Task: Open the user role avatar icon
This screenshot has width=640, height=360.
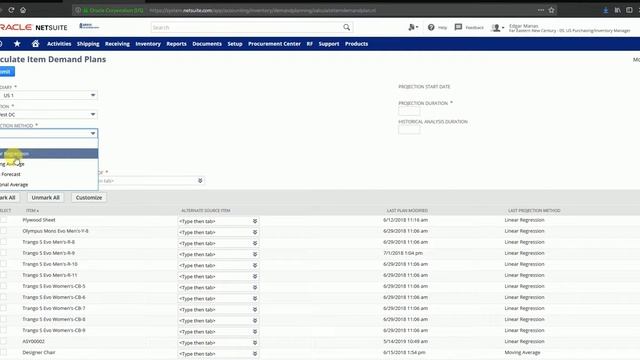Action: [x=497, y=28]
